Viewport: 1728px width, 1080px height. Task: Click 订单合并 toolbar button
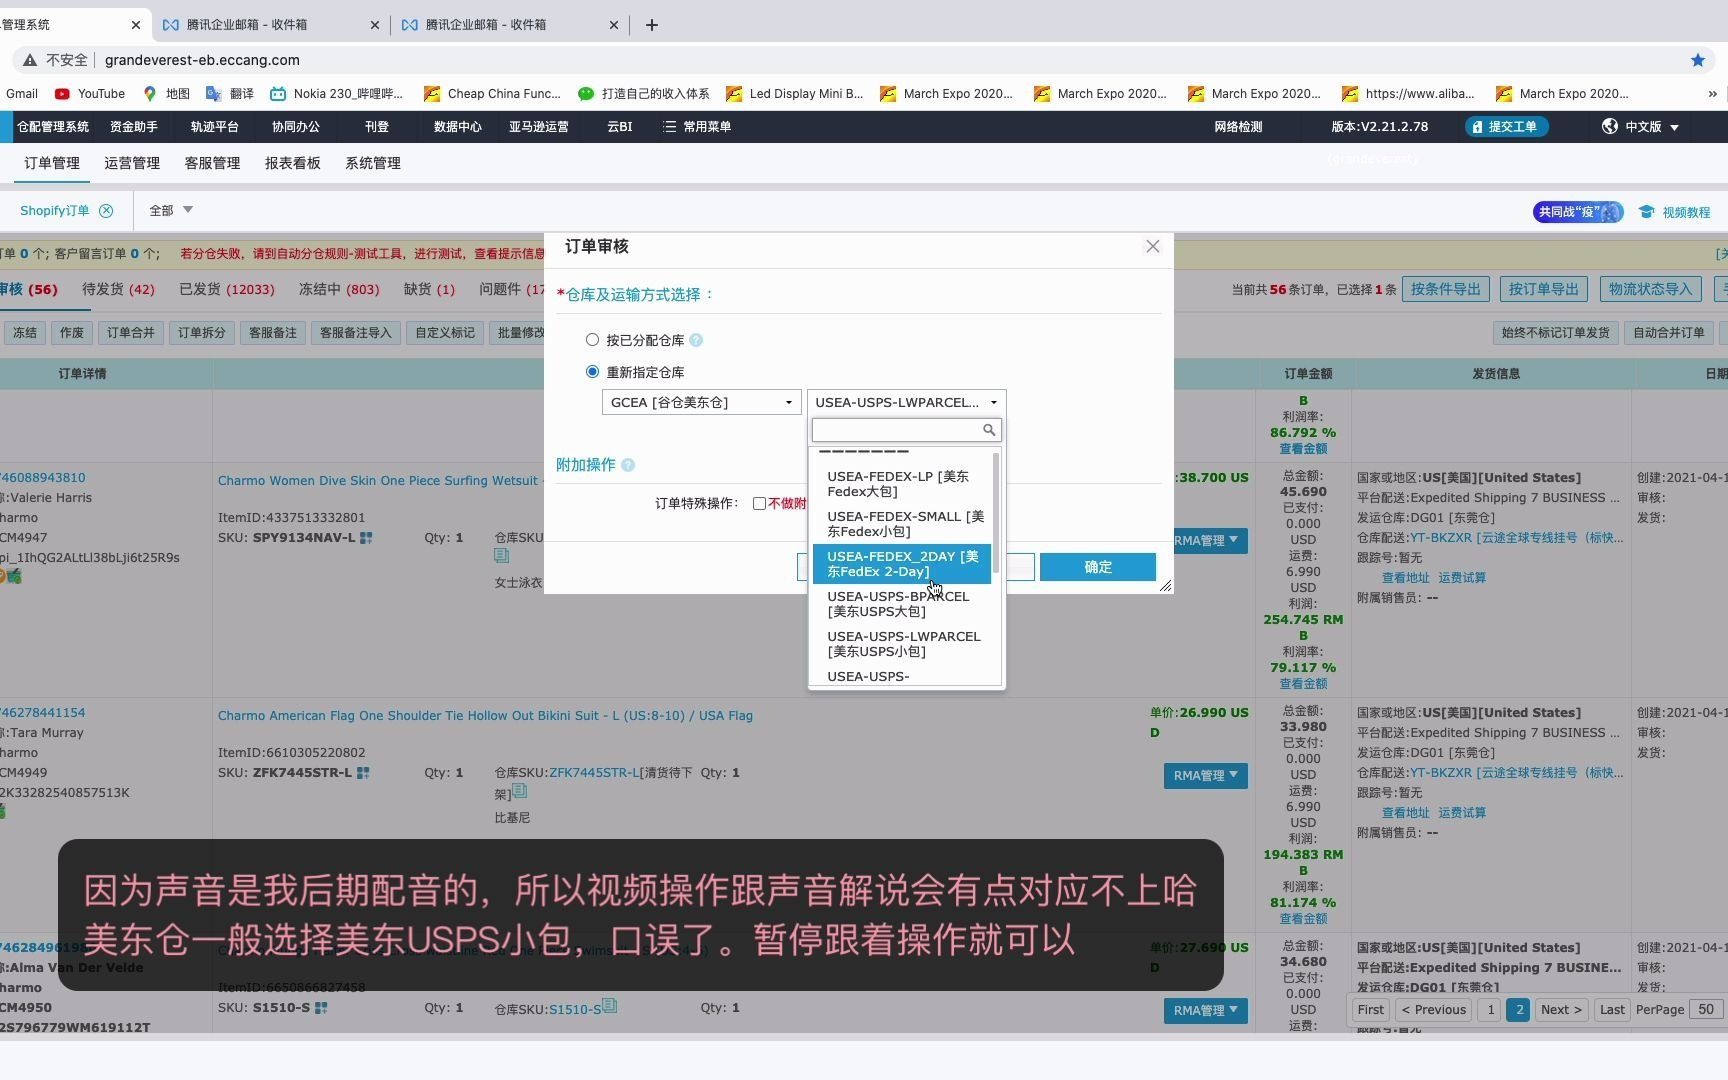click(x=131, y=333)
